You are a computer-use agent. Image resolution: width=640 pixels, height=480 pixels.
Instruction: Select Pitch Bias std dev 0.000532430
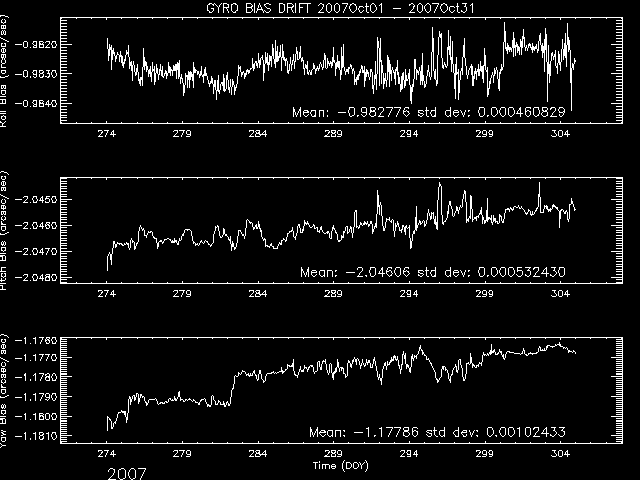(521, 272)
